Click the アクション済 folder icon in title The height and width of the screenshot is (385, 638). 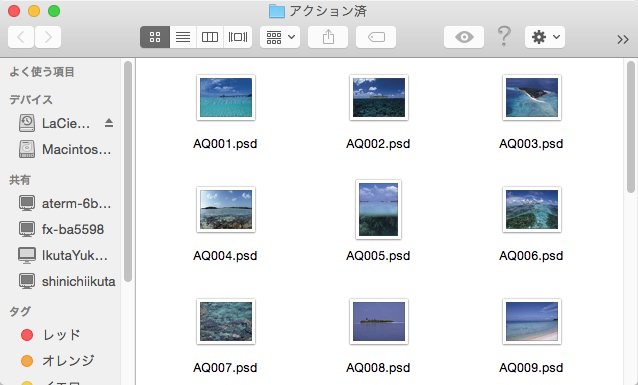[x=277, y=11]
